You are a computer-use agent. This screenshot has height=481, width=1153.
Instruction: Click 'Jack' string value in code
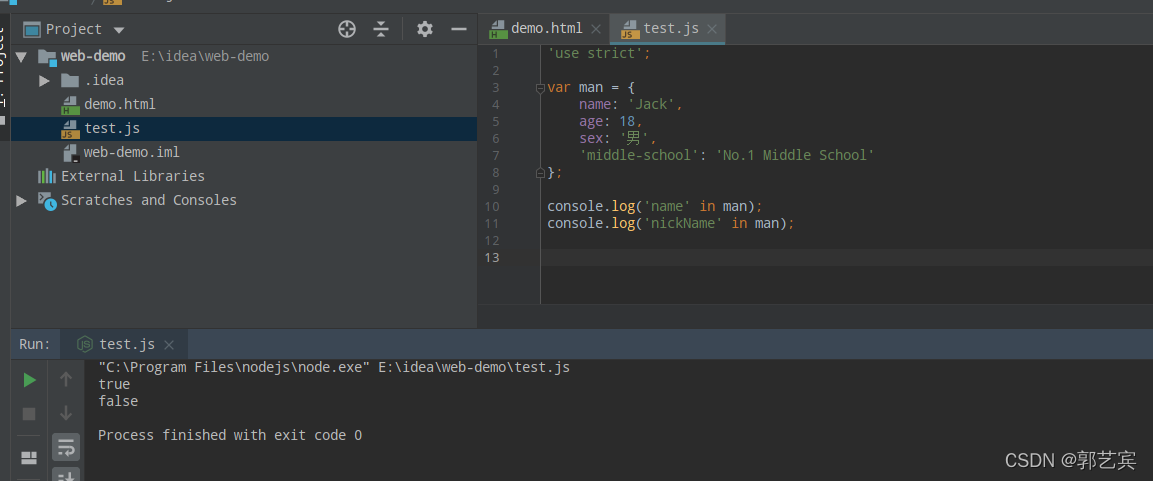pos(650,104)
